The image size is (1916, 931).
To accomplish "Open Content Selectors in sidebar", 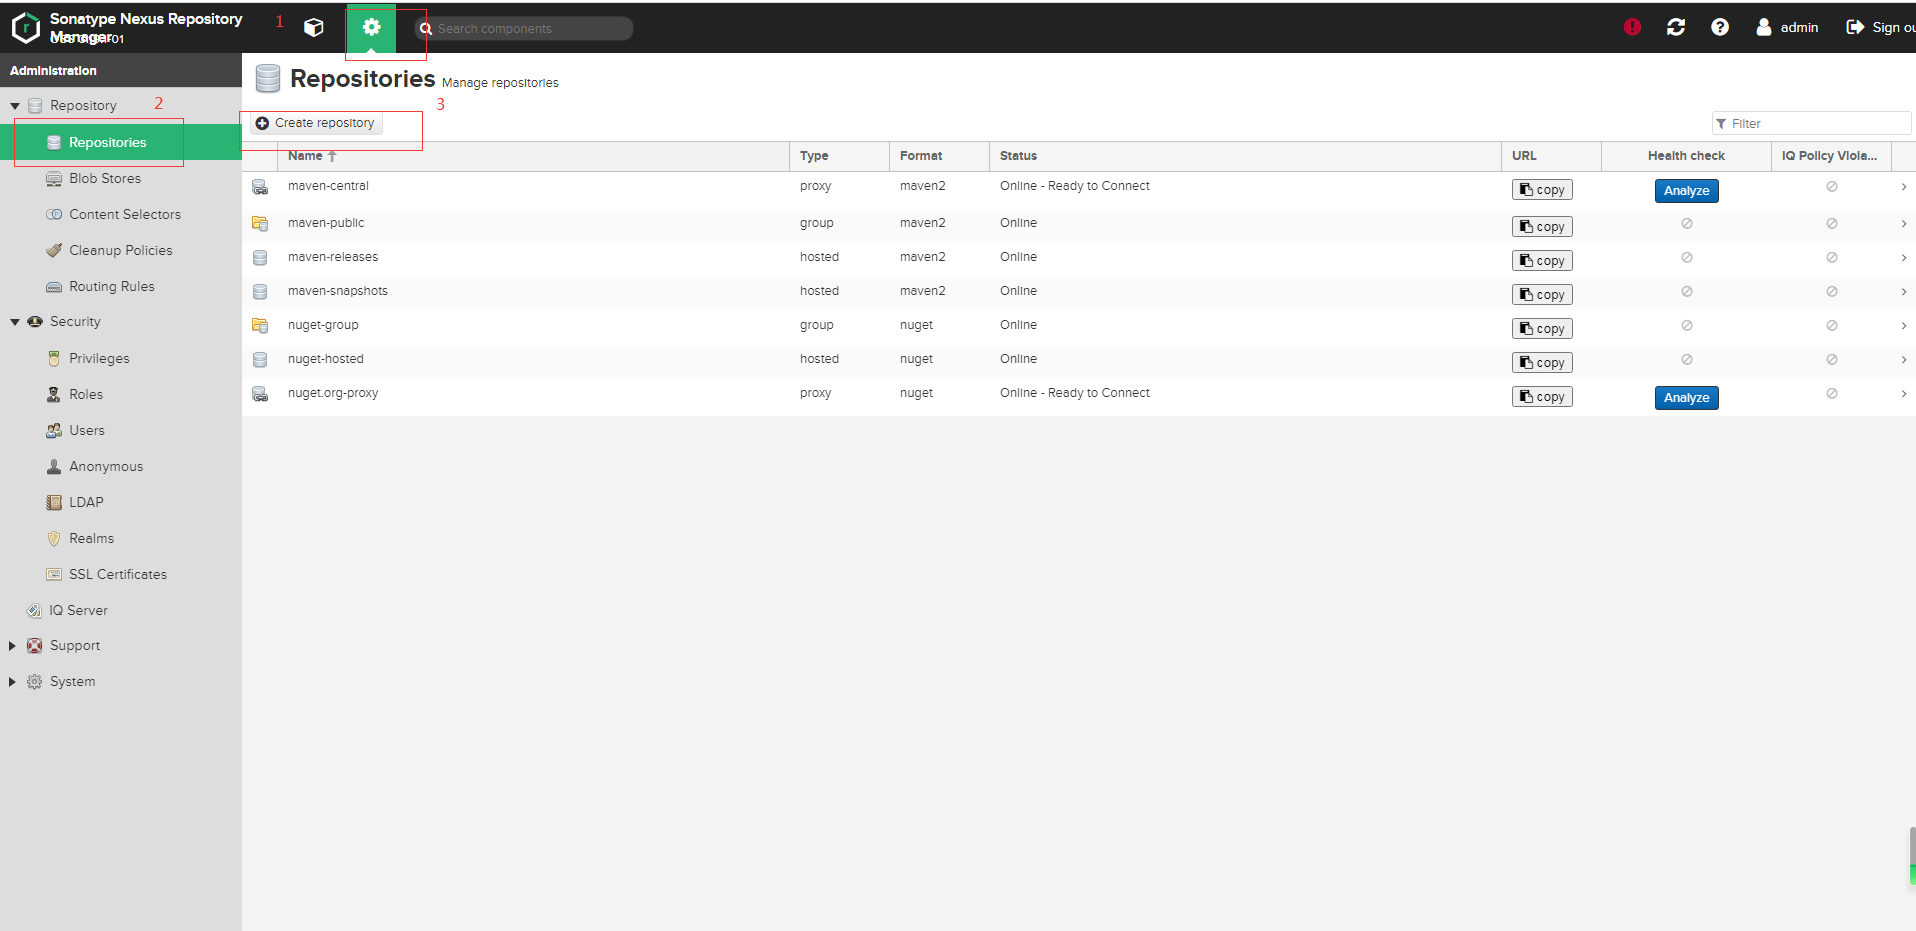I will [125, 214].
